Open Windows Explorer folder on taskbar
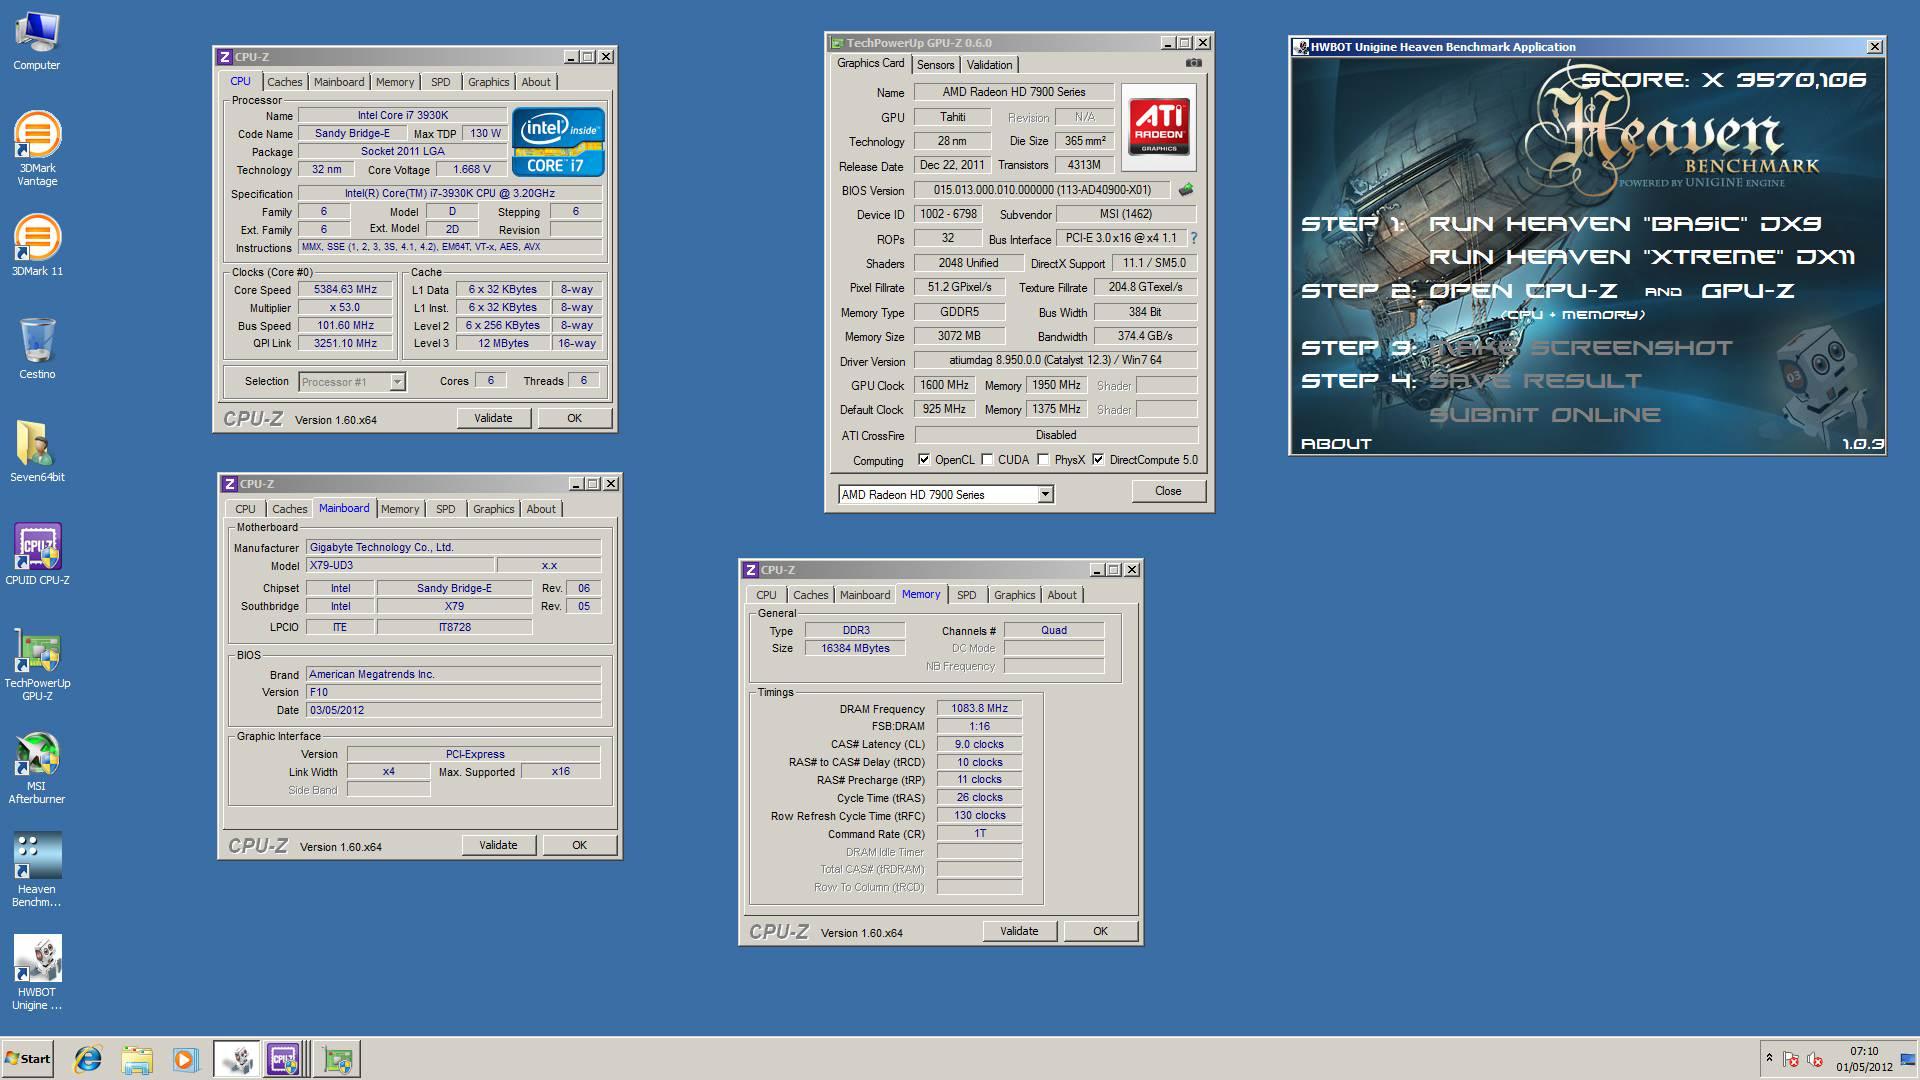 pos(137,1059)
